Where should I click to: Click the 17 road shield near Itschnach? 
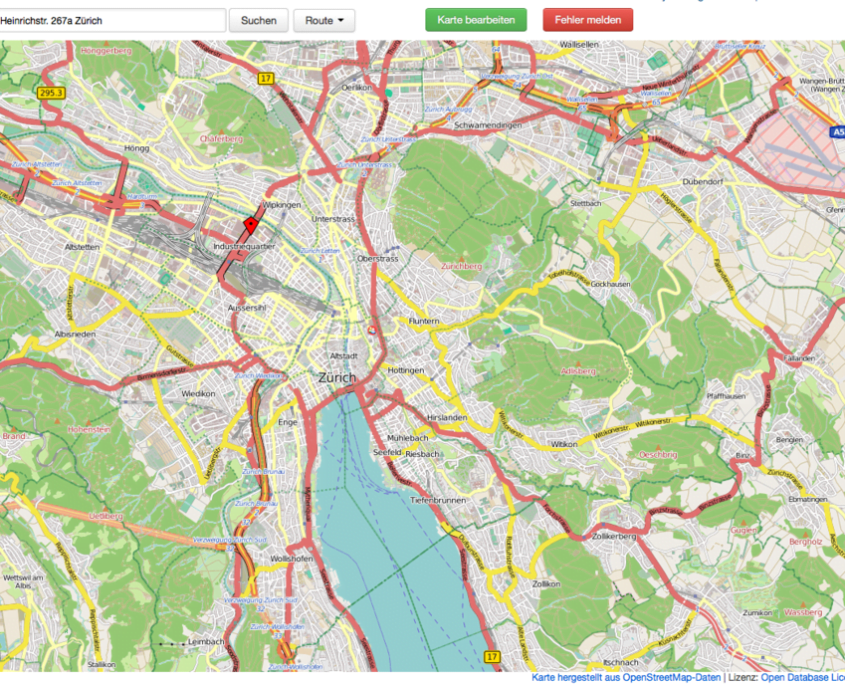[x=491, y=656]
